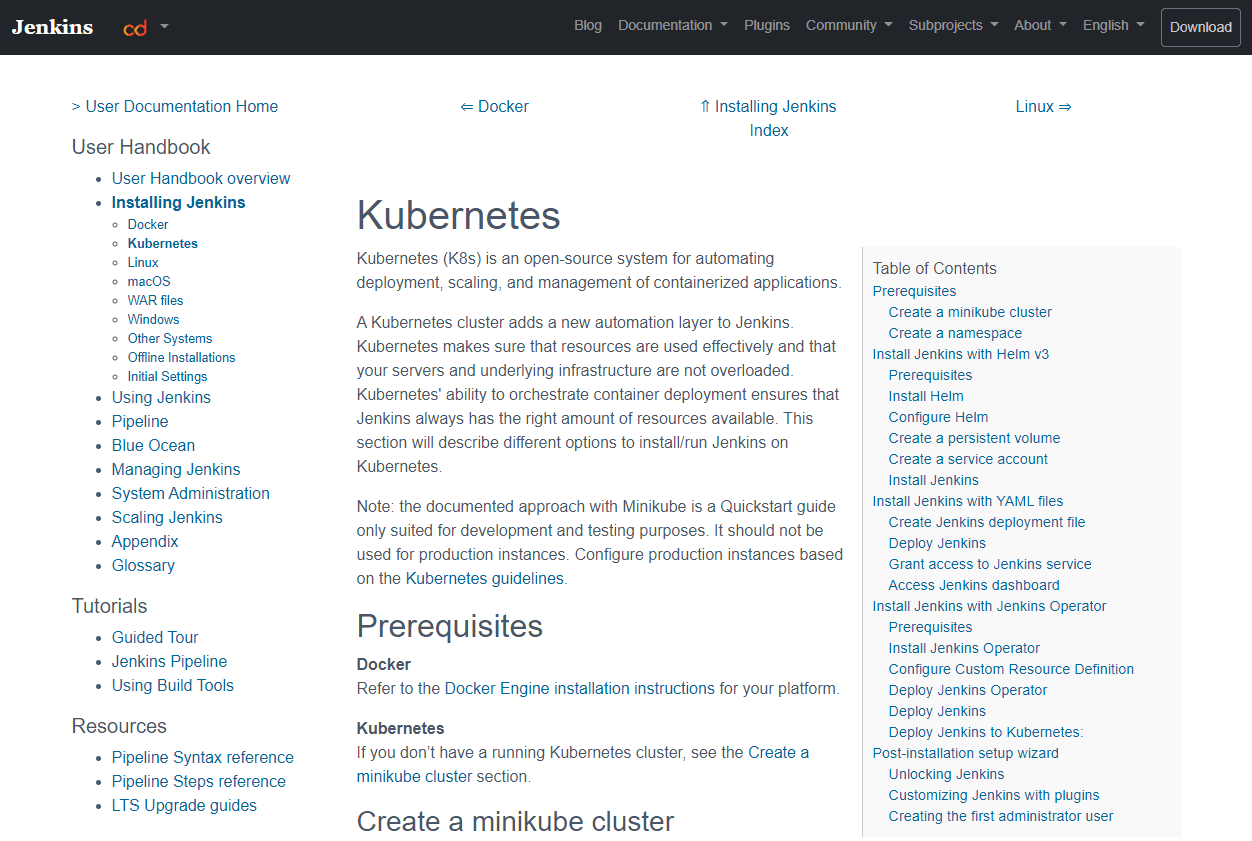Open User Documentation Home

182,106
